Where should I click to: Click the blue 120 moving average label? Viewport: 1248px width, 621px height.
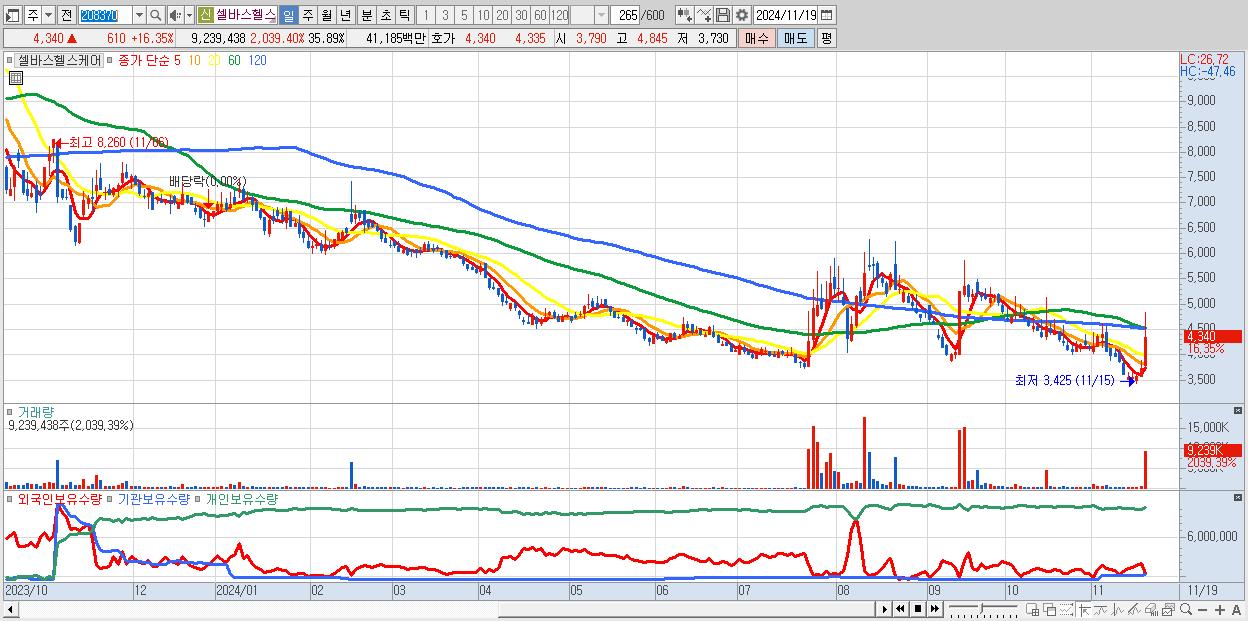(x=257, y=60)
